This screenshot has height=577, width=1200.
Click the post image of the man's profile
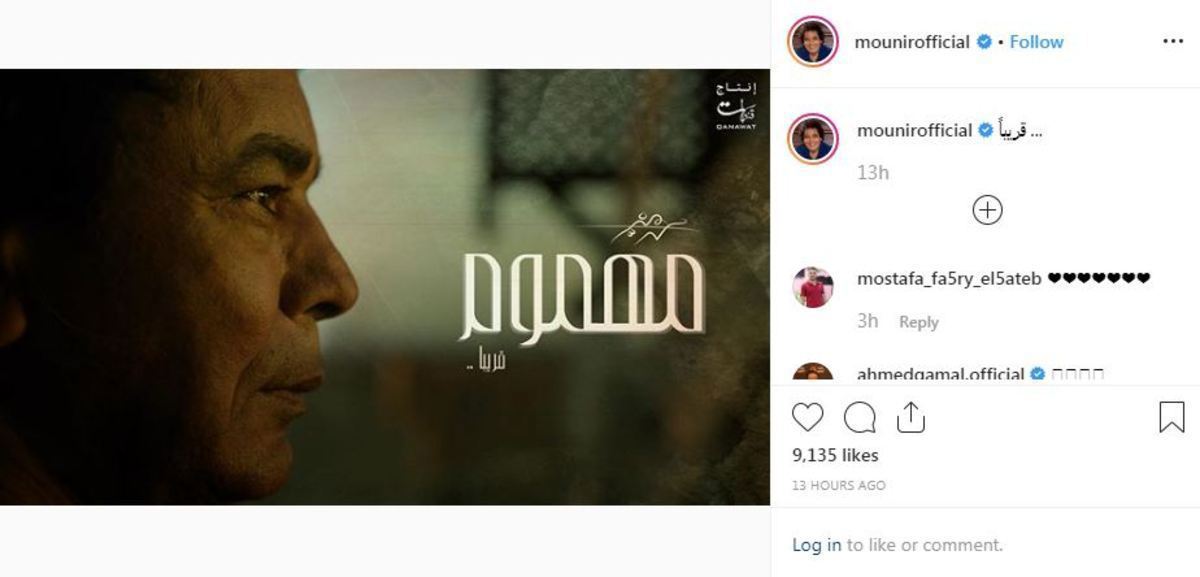coord(385,287)
